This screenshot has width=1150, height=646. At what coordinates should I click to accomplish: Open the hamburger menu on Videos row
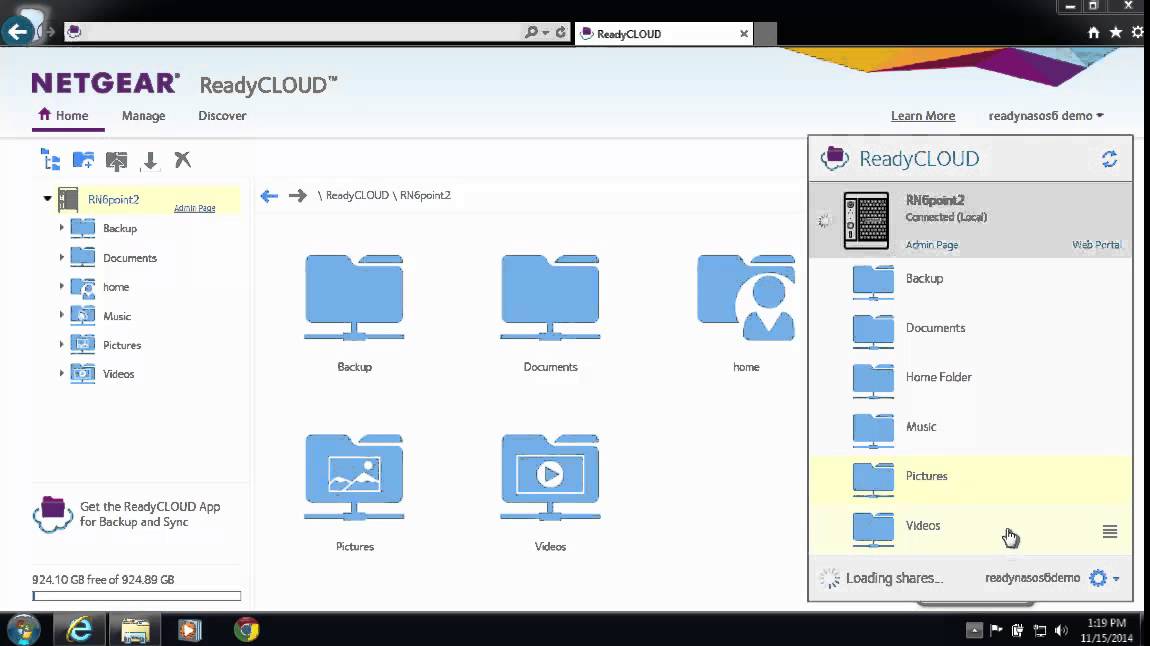(x=1110, y=532)
